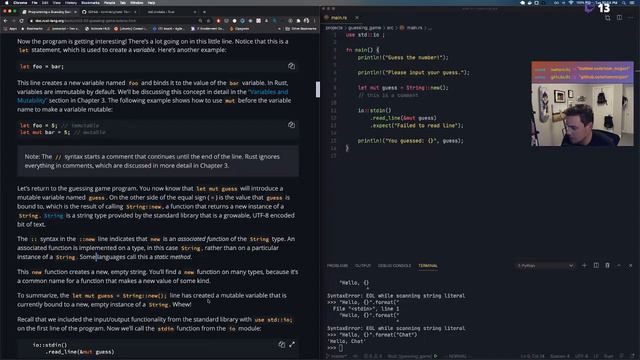Click the Spaces indentation status bar item
640x360 pixels.
[x=560, y=356]
